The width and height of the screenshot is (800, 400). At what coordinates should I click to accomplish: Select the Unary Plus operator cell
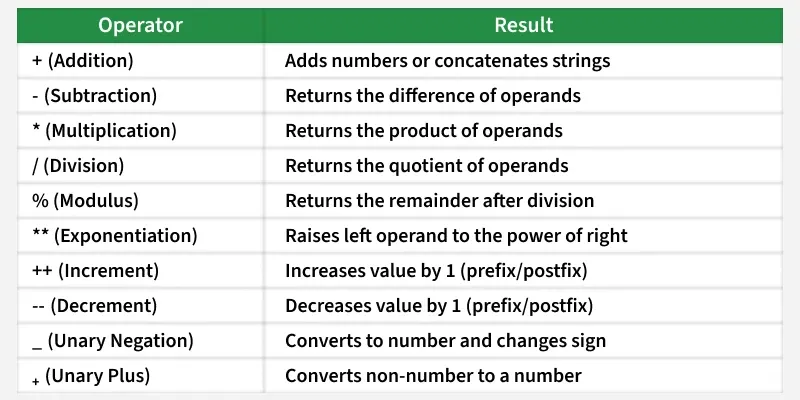140,376
